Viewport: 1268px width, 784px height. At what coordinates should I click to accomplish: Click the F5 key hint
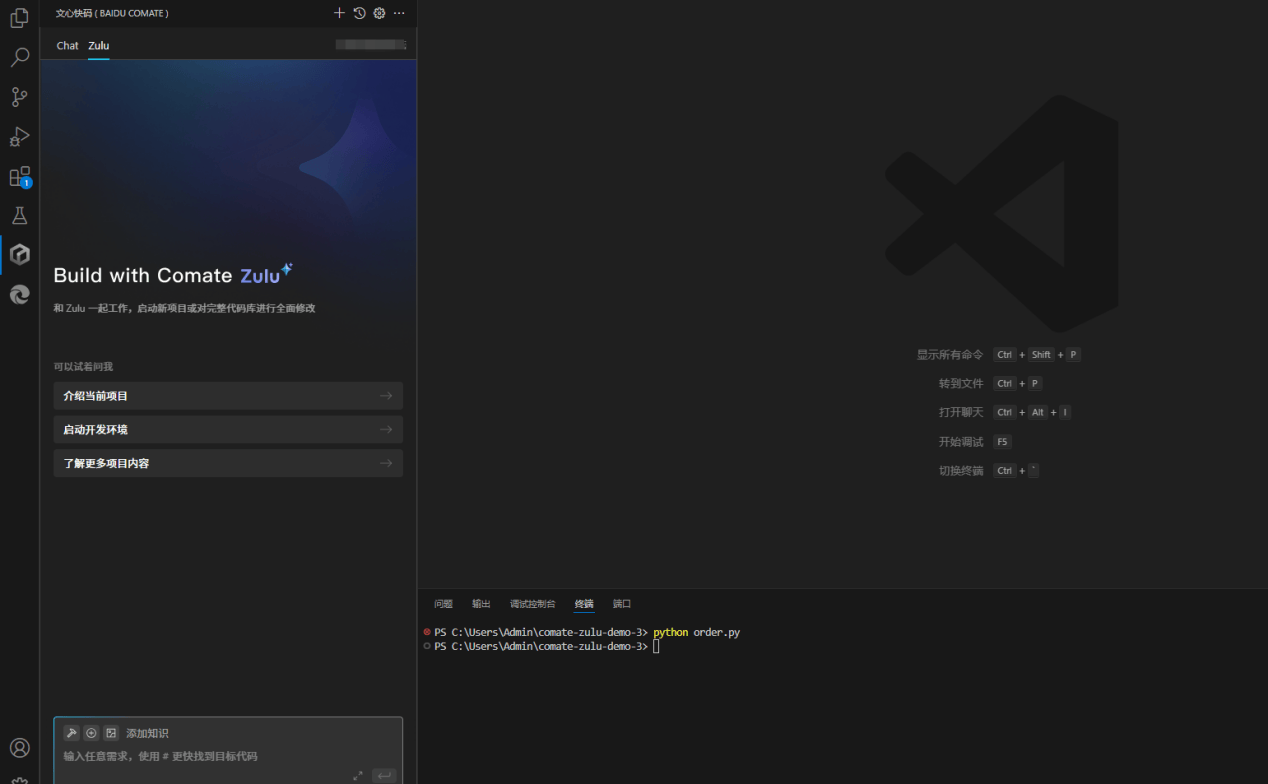click(1002, 442)
